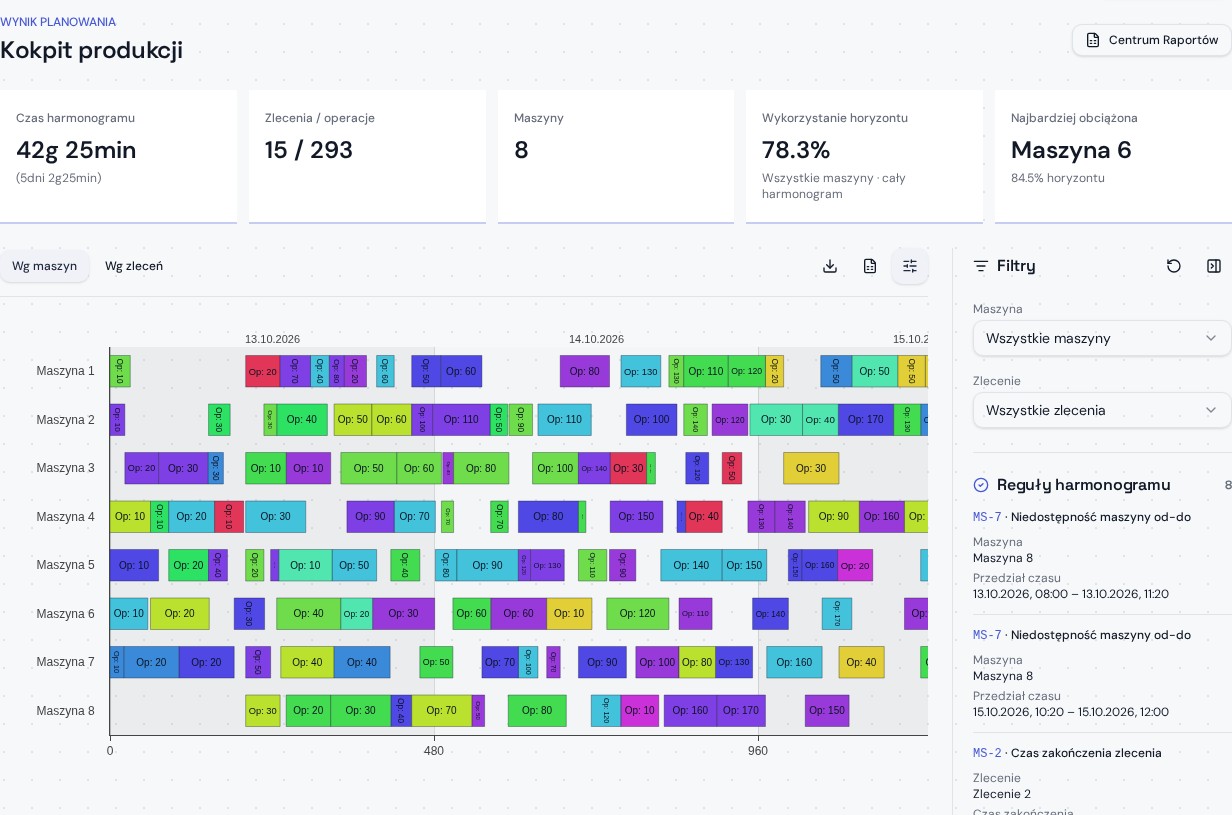Screen dimensions: 1232x815
Task: Select Op: 100 bar on Maszyna 3
Action: tap(555, 468)
